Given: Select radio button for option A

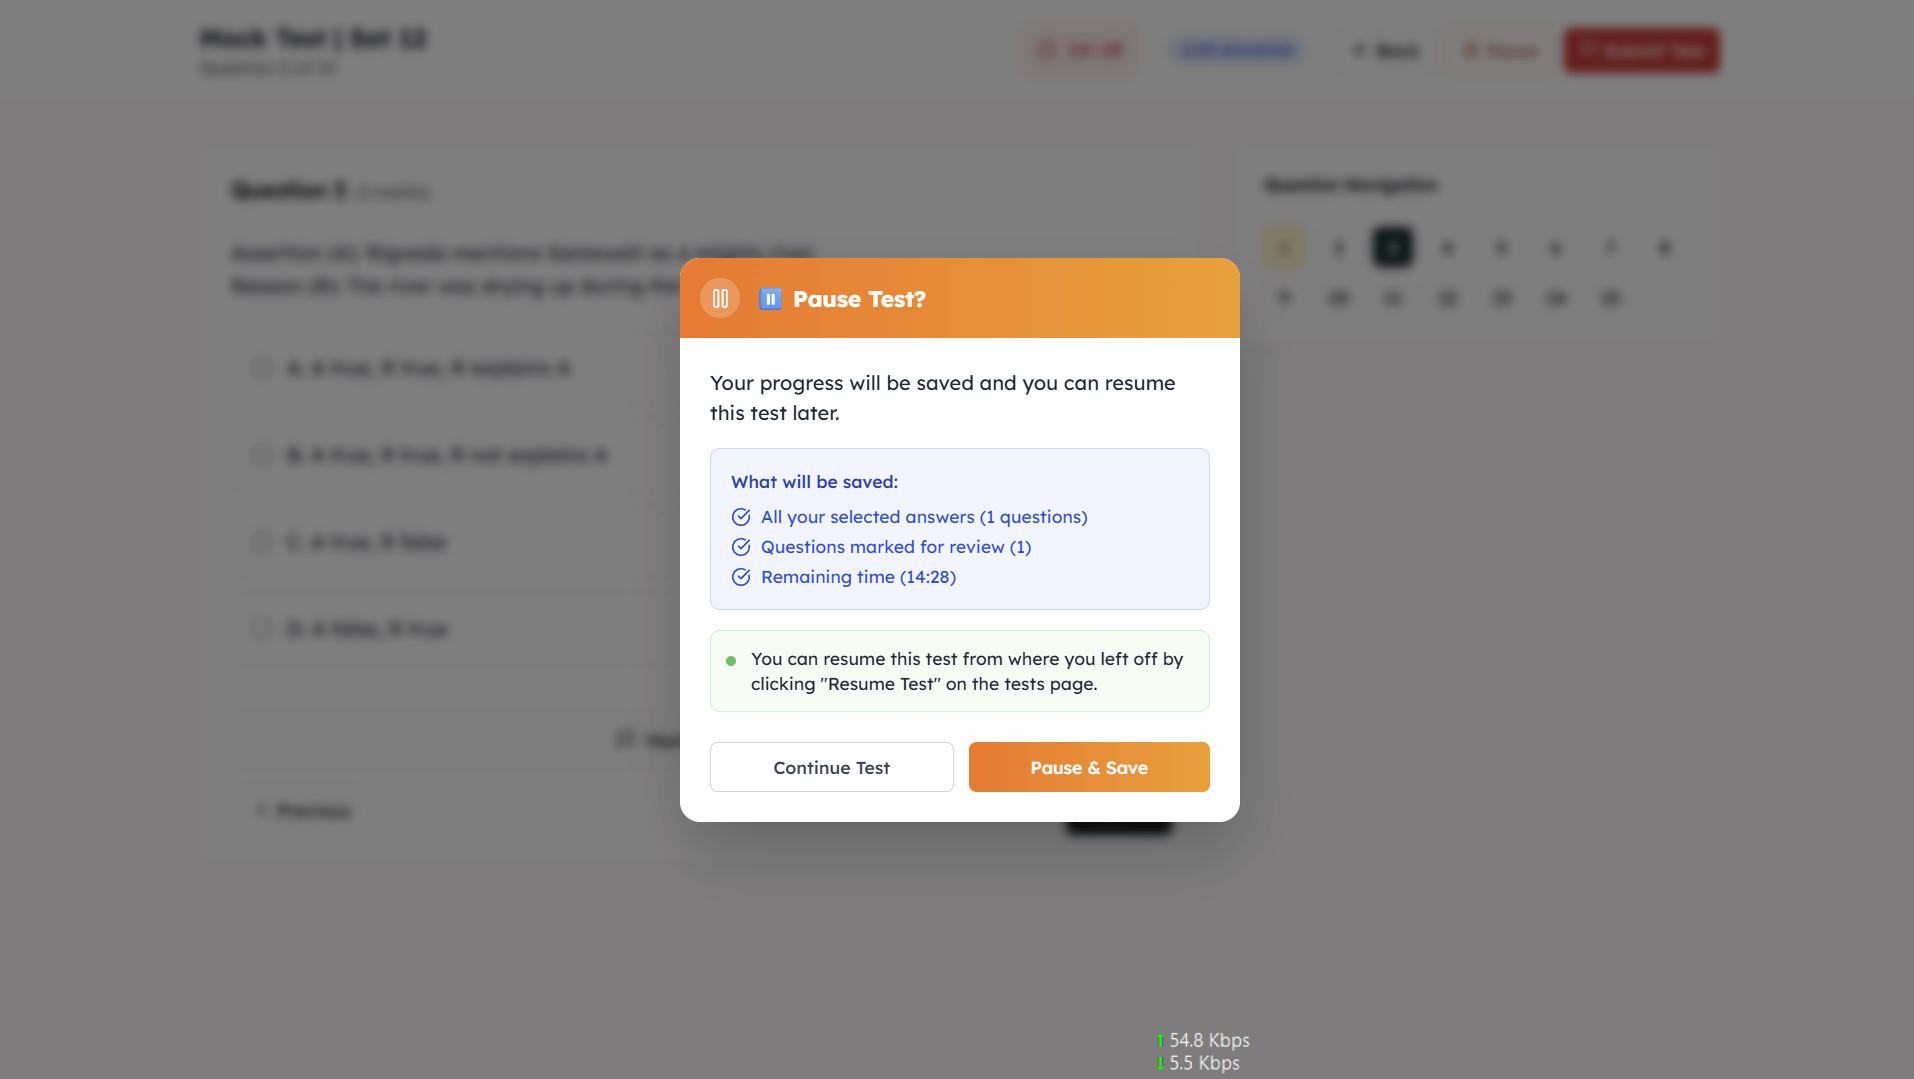Looking at the screenshot, I should [262, 368].
